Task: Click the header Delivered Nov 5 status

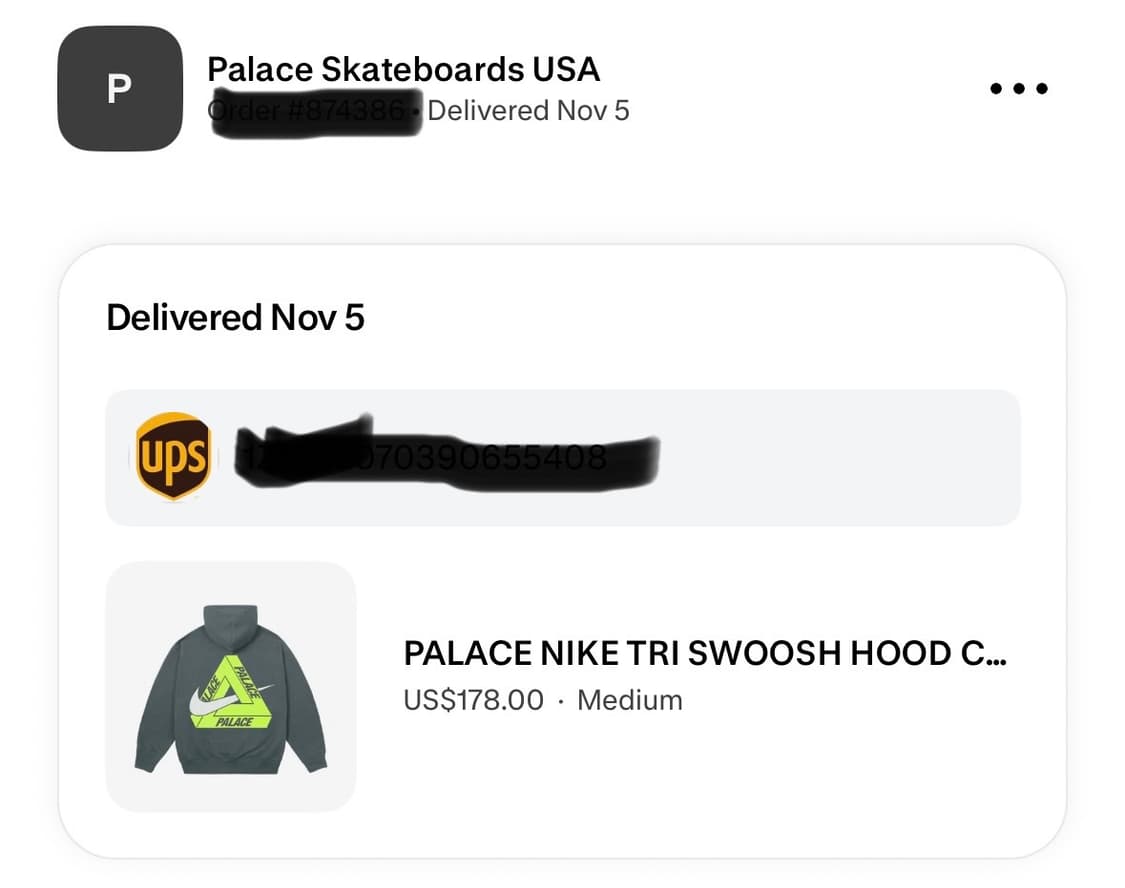Action: coord(528,110)
